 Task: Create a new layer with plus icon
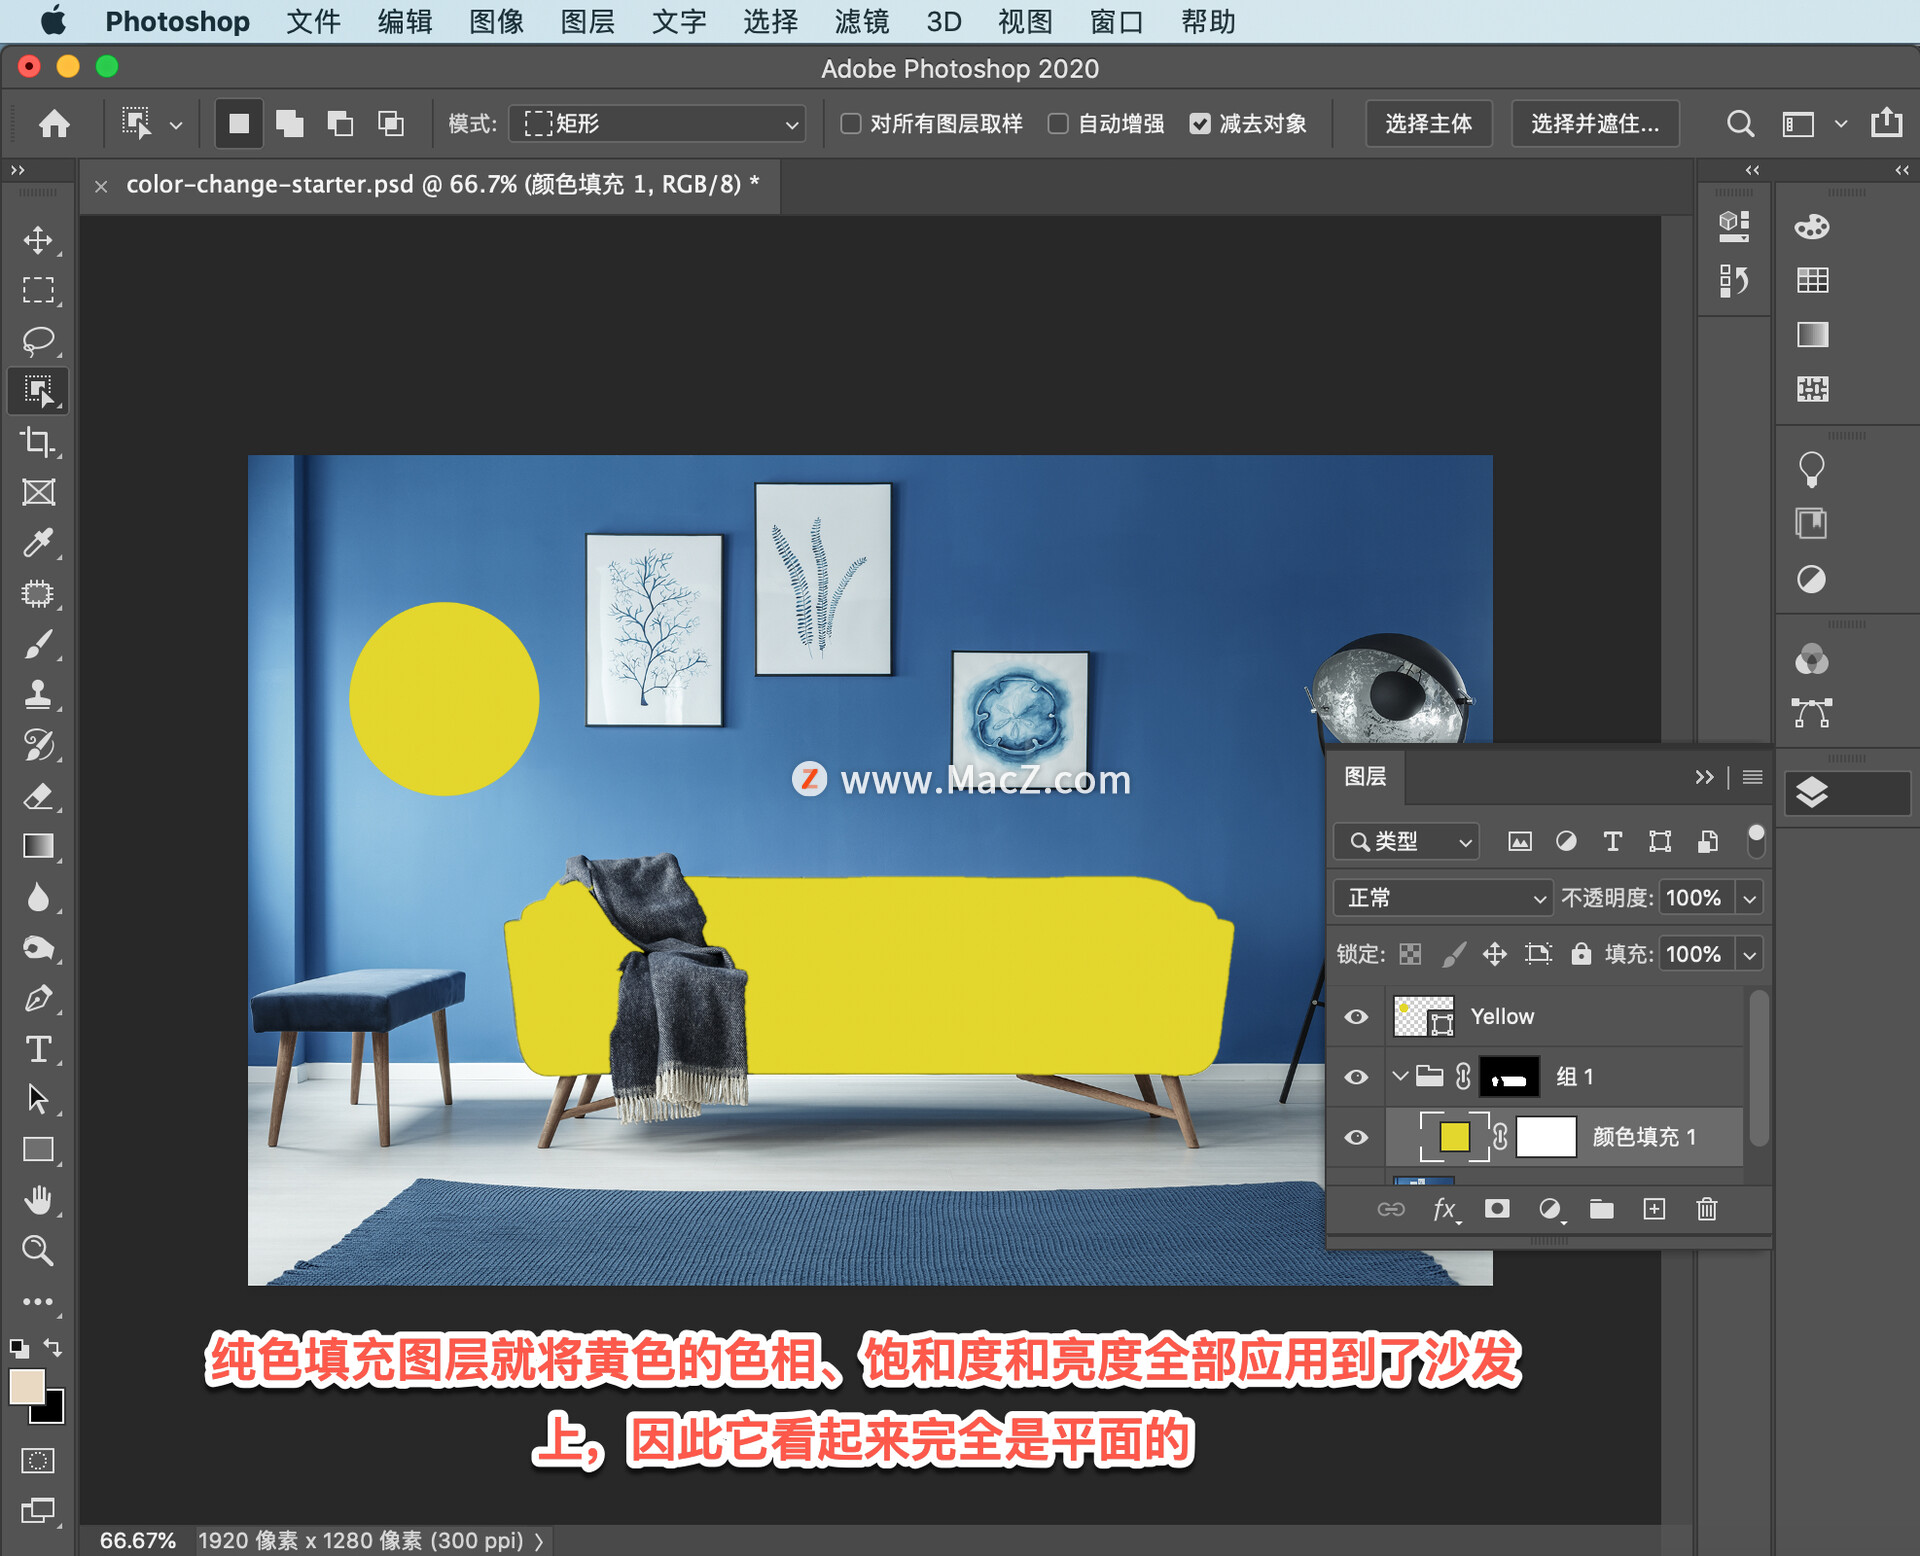tap(1654, 1210)
